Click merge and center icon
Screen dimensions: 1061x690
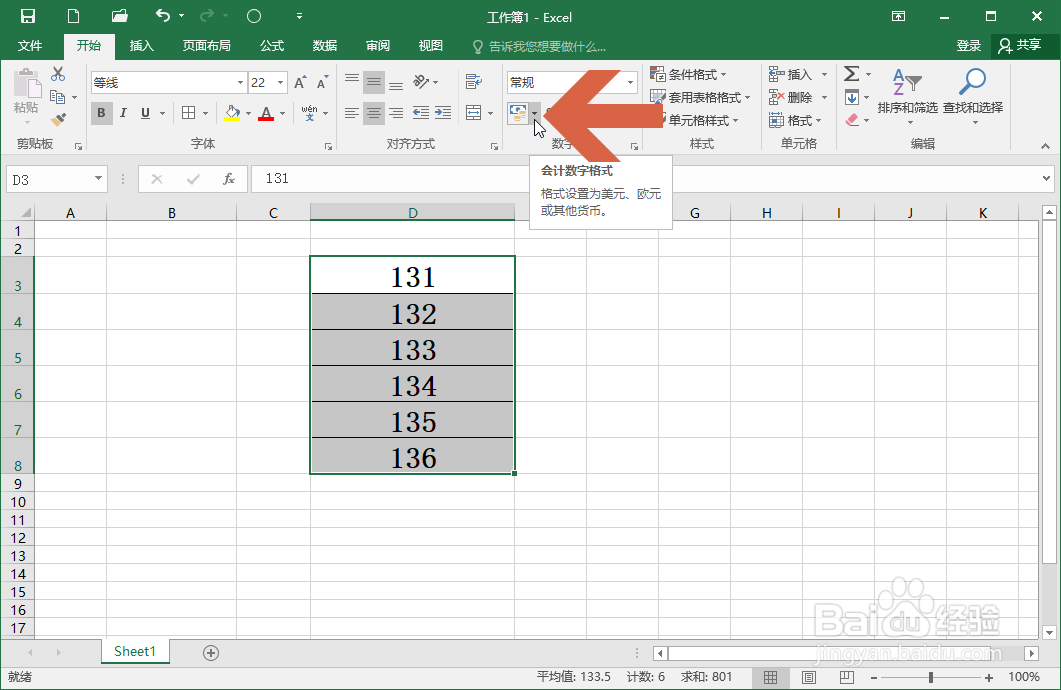point(474,113)
